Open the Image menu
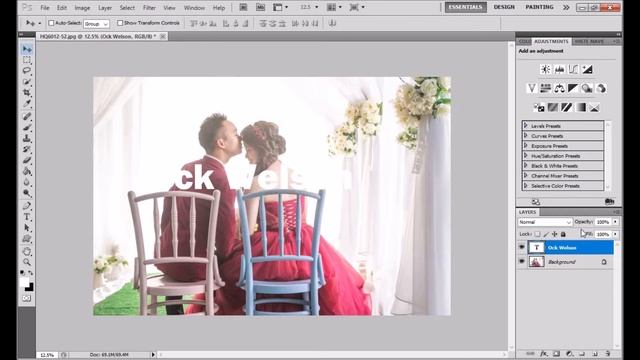Viewport: 640px width, 360px height. [82, 8]
